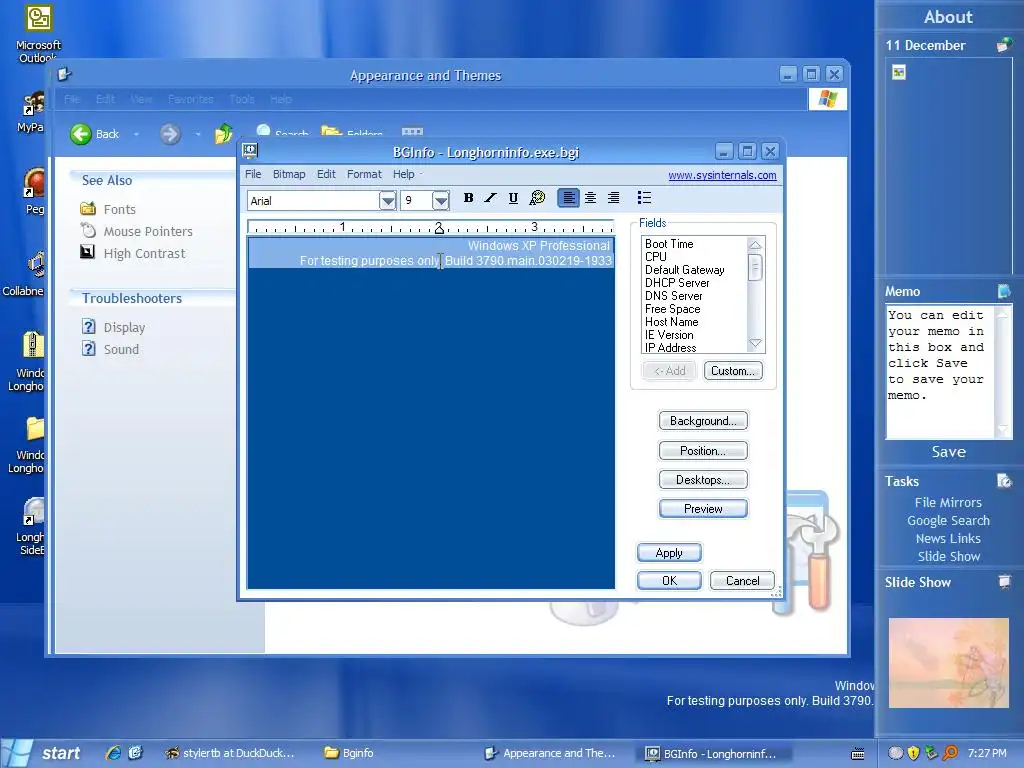The width and height of the screenshot is (1024, 768).
Task: Confirm with the OK button
Action: [669, 581]
